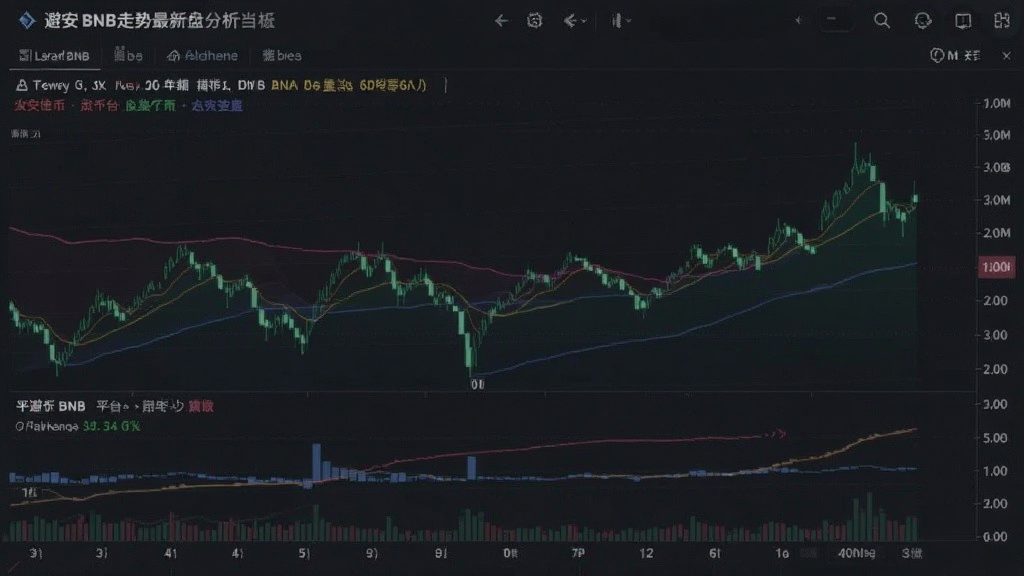Switch to the 'be' tab
This screenshot has width=1024, height=576.
tap(128, 56)
